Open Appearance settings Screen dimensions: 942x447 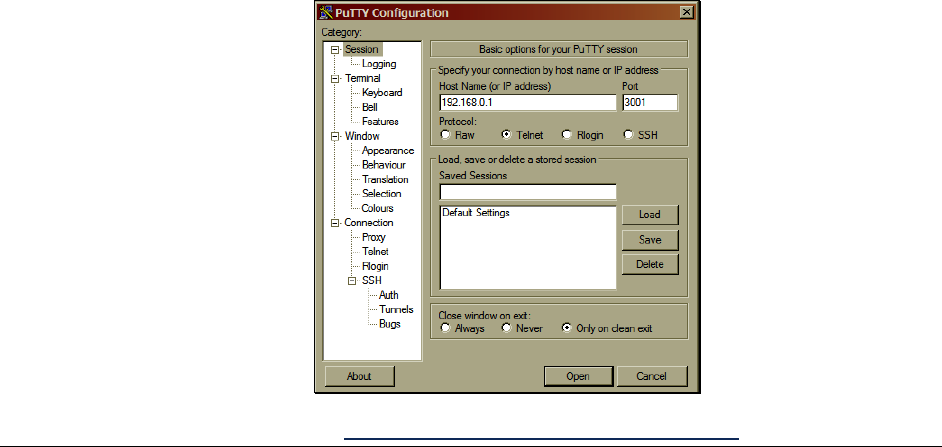pos(388,150)
